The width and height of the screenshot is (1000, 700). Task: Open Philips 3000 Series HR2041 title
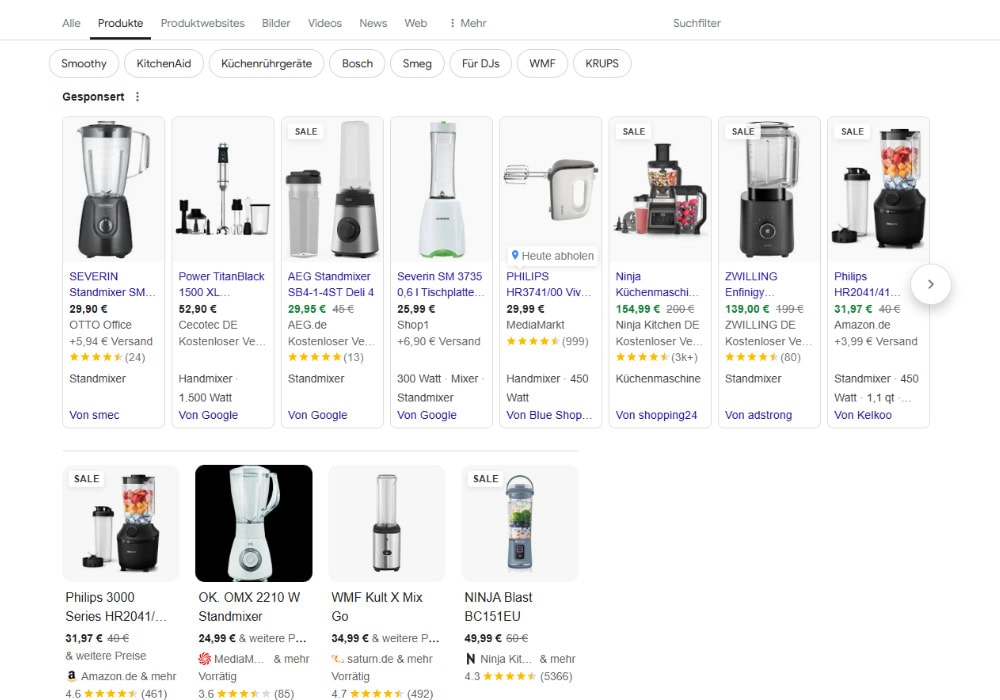(x=116, y=607)
